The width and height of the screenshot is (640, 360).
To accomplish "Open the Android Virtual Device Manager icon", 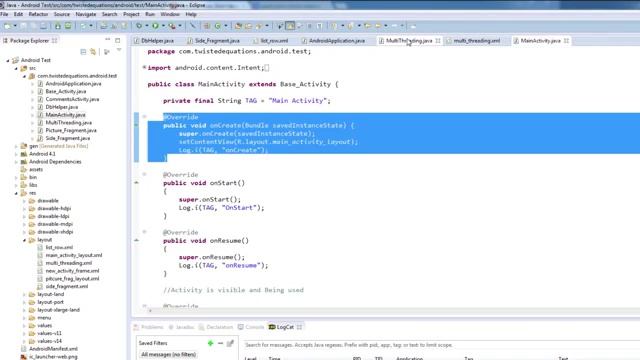I will point(68,26).
